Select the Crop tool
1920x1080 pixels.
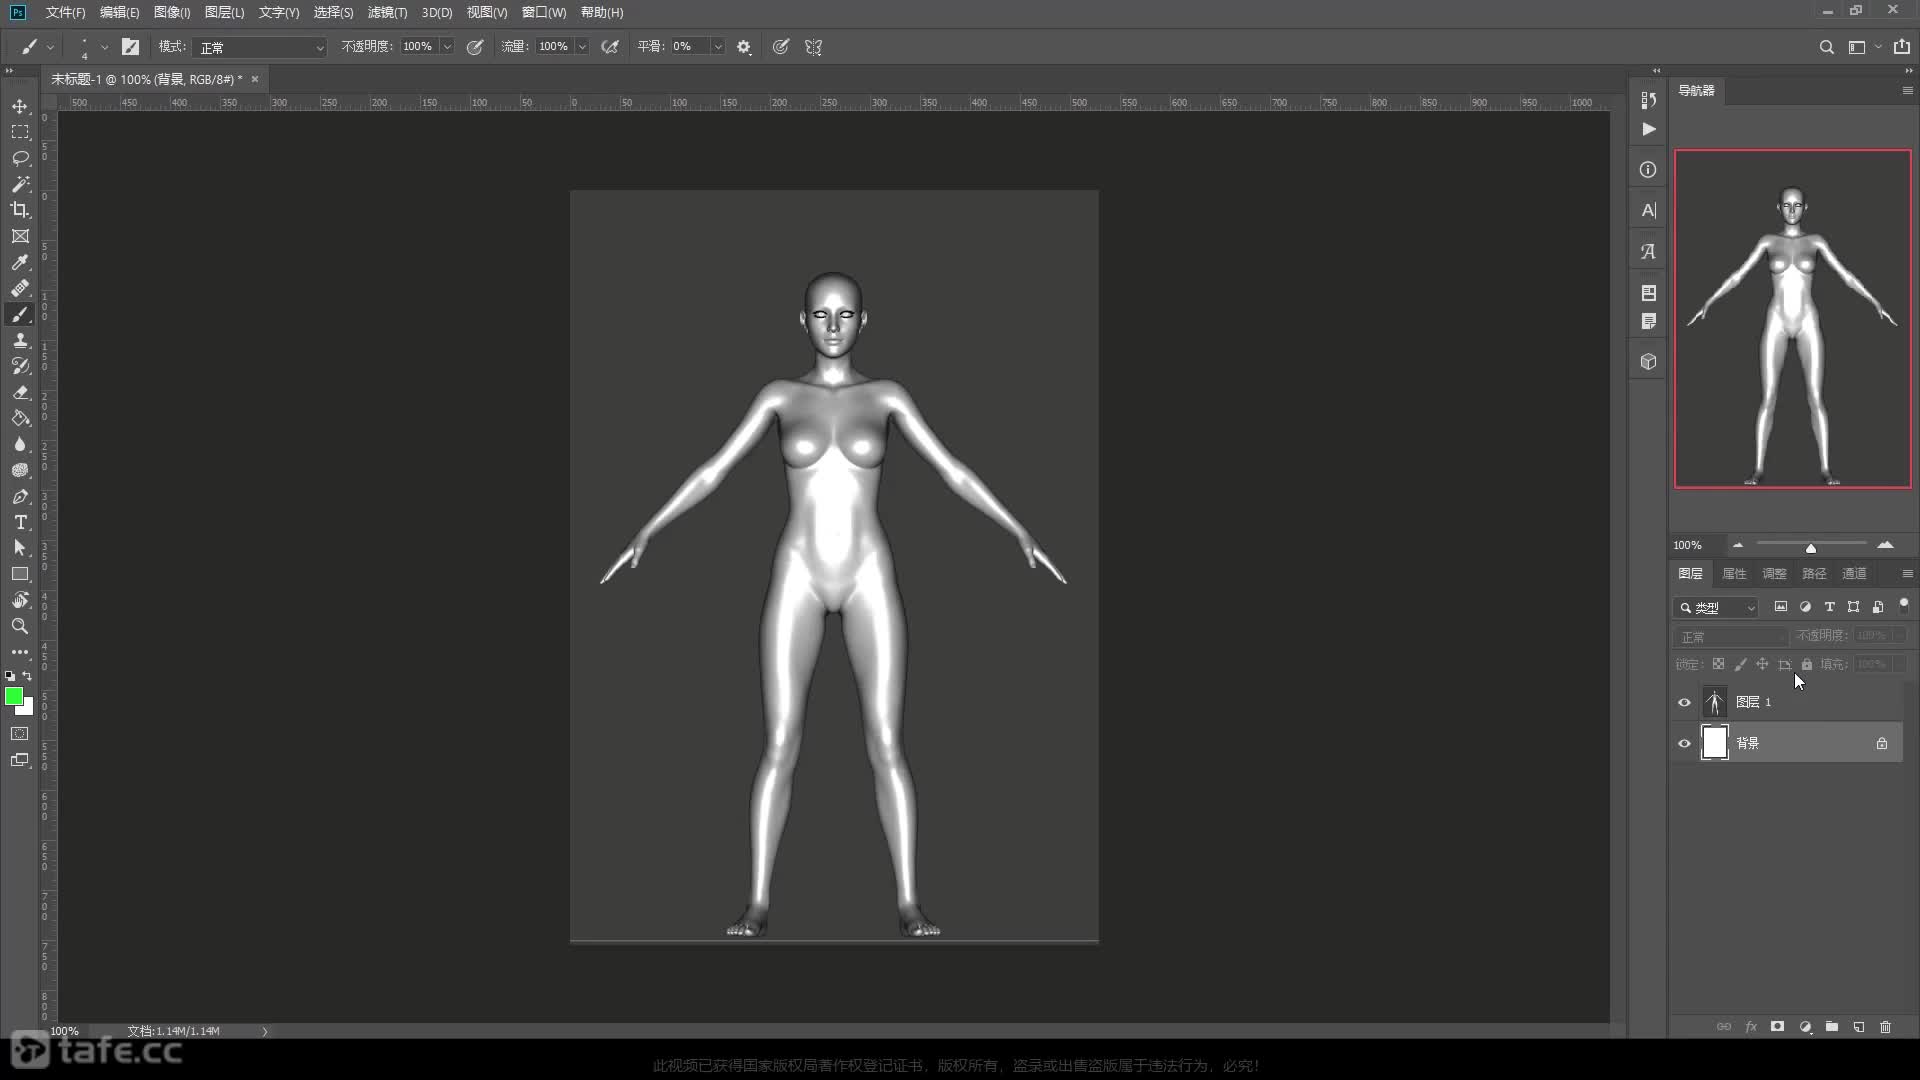tap(20, 210)
